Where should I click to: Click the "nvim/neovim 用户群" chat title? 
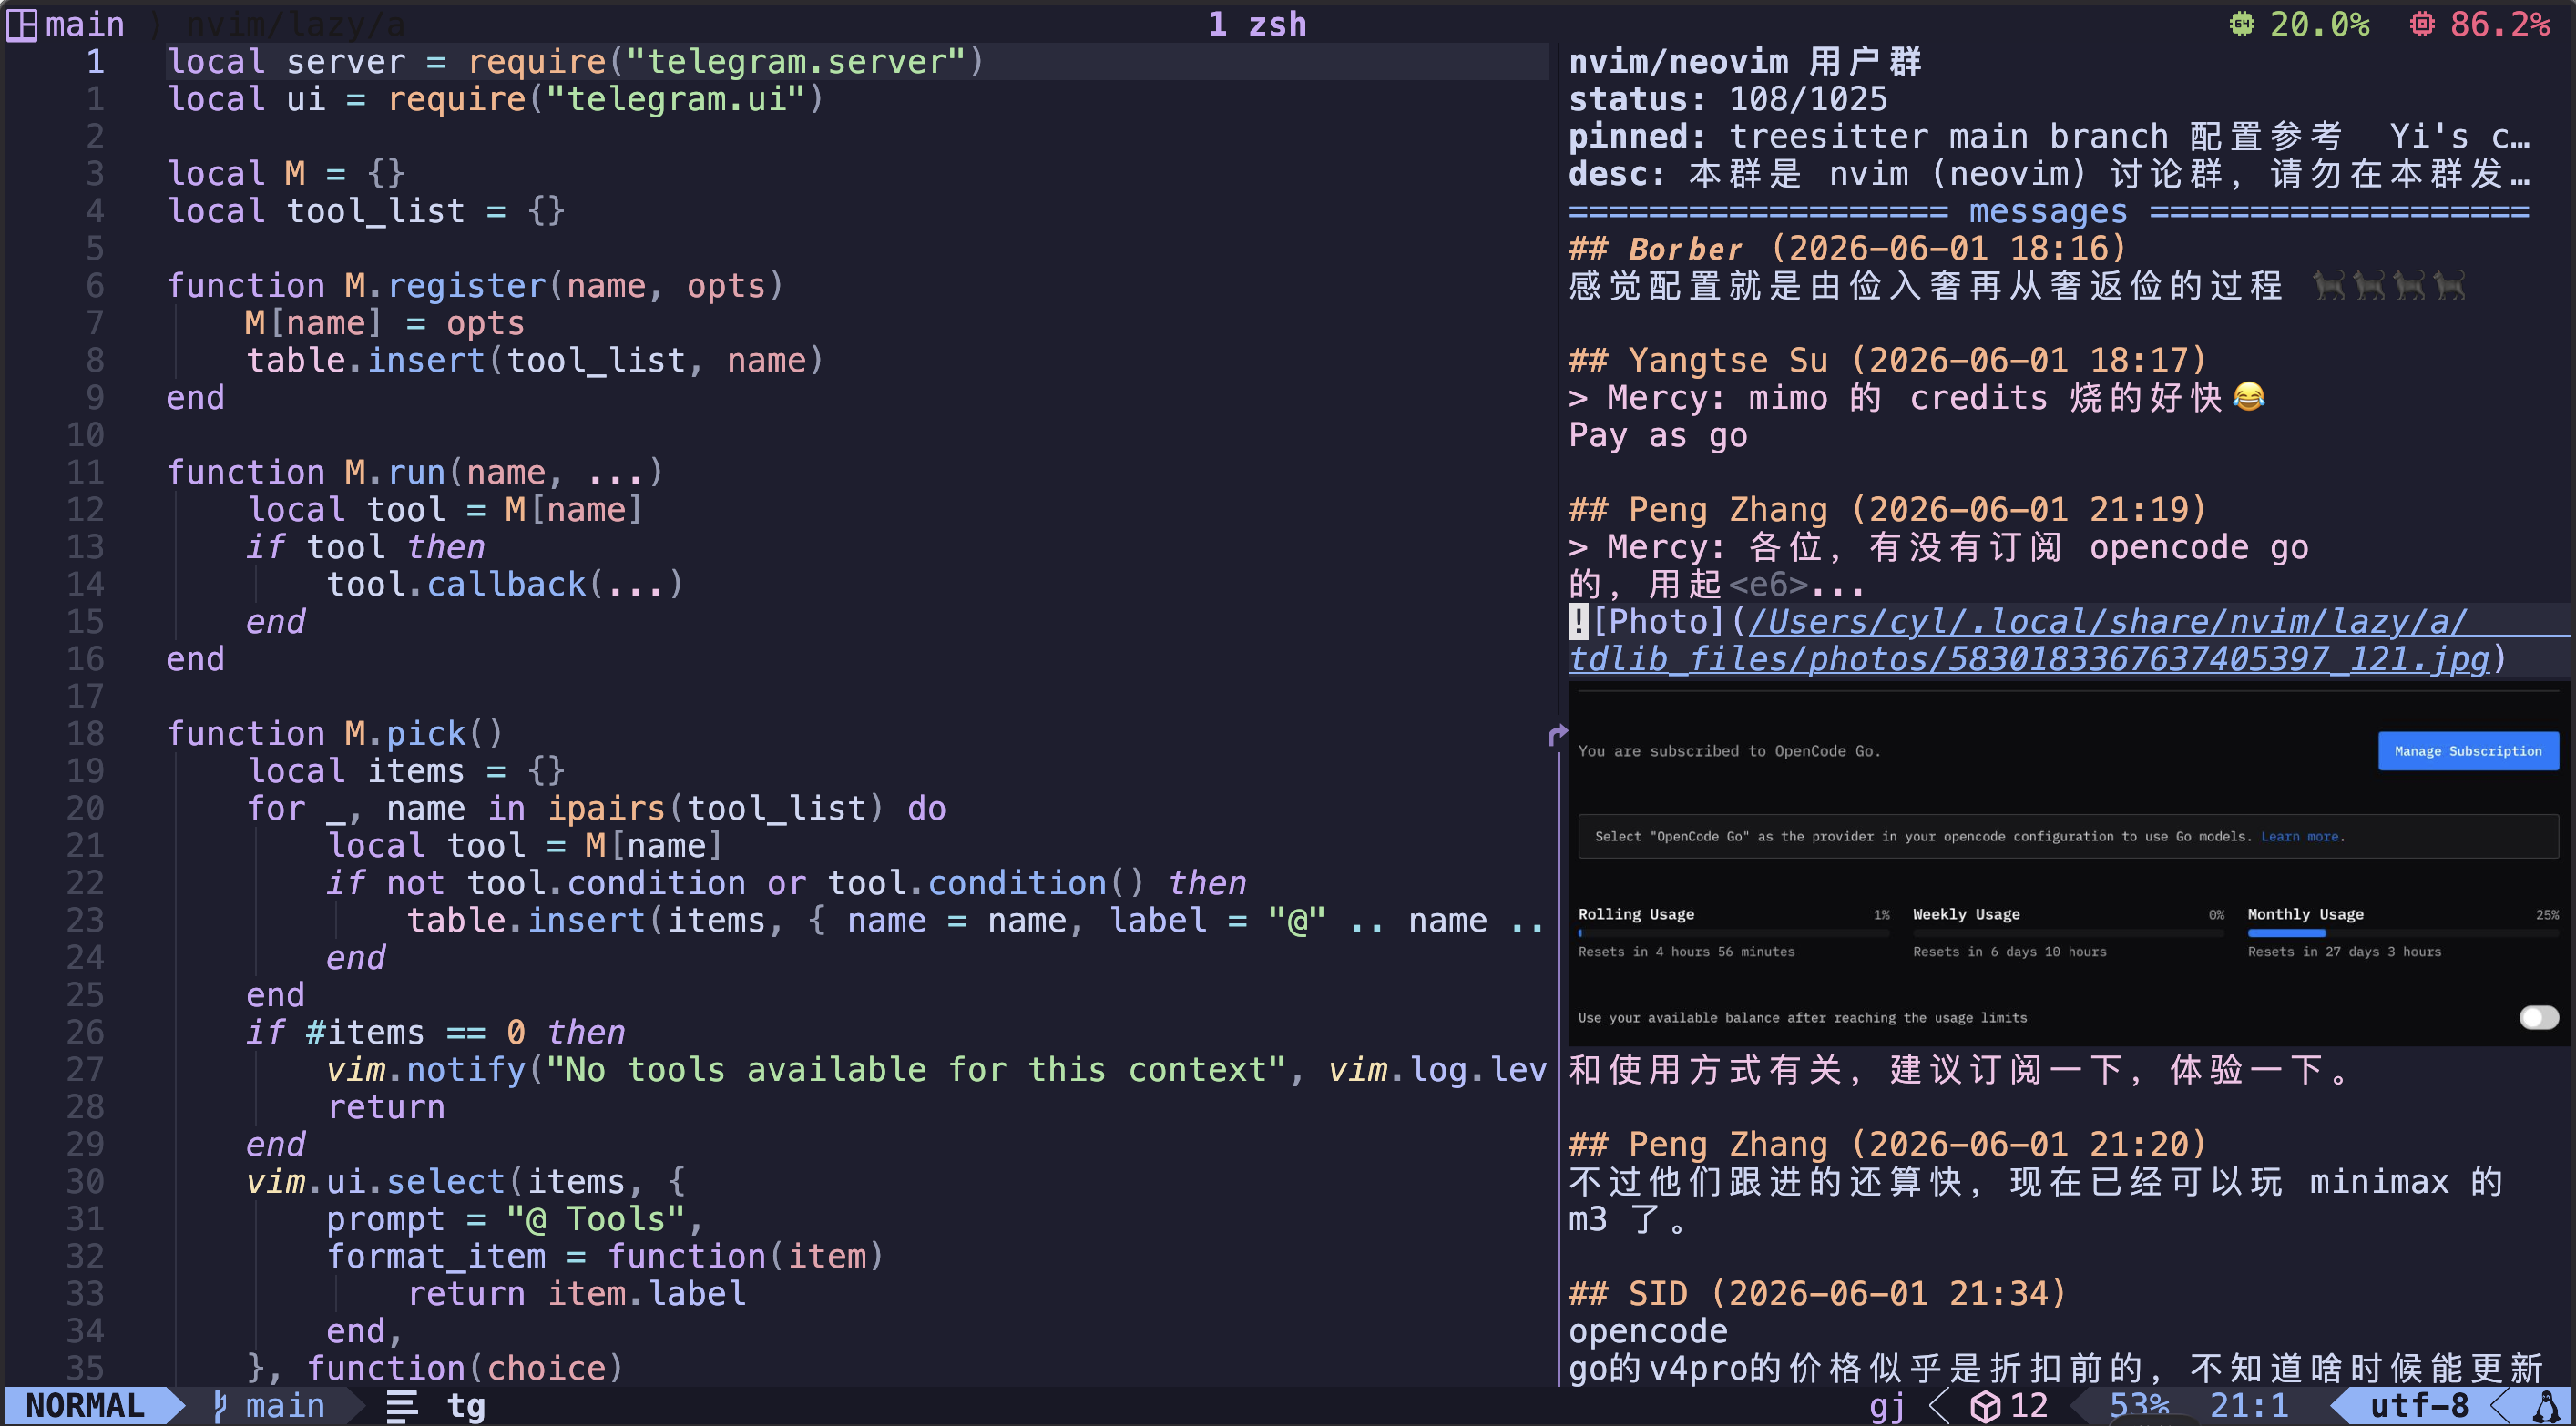pos(1744,62)
